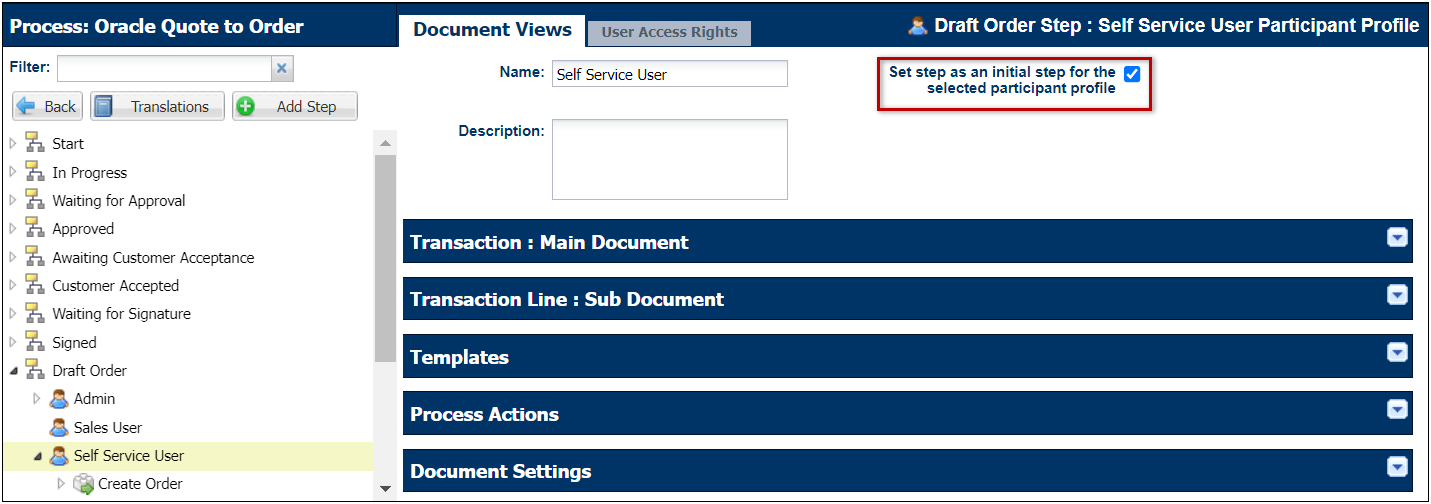The height and width of the screenshot is (504, 1431).
Task: Click the Add Step button
Action: point(294,106)
